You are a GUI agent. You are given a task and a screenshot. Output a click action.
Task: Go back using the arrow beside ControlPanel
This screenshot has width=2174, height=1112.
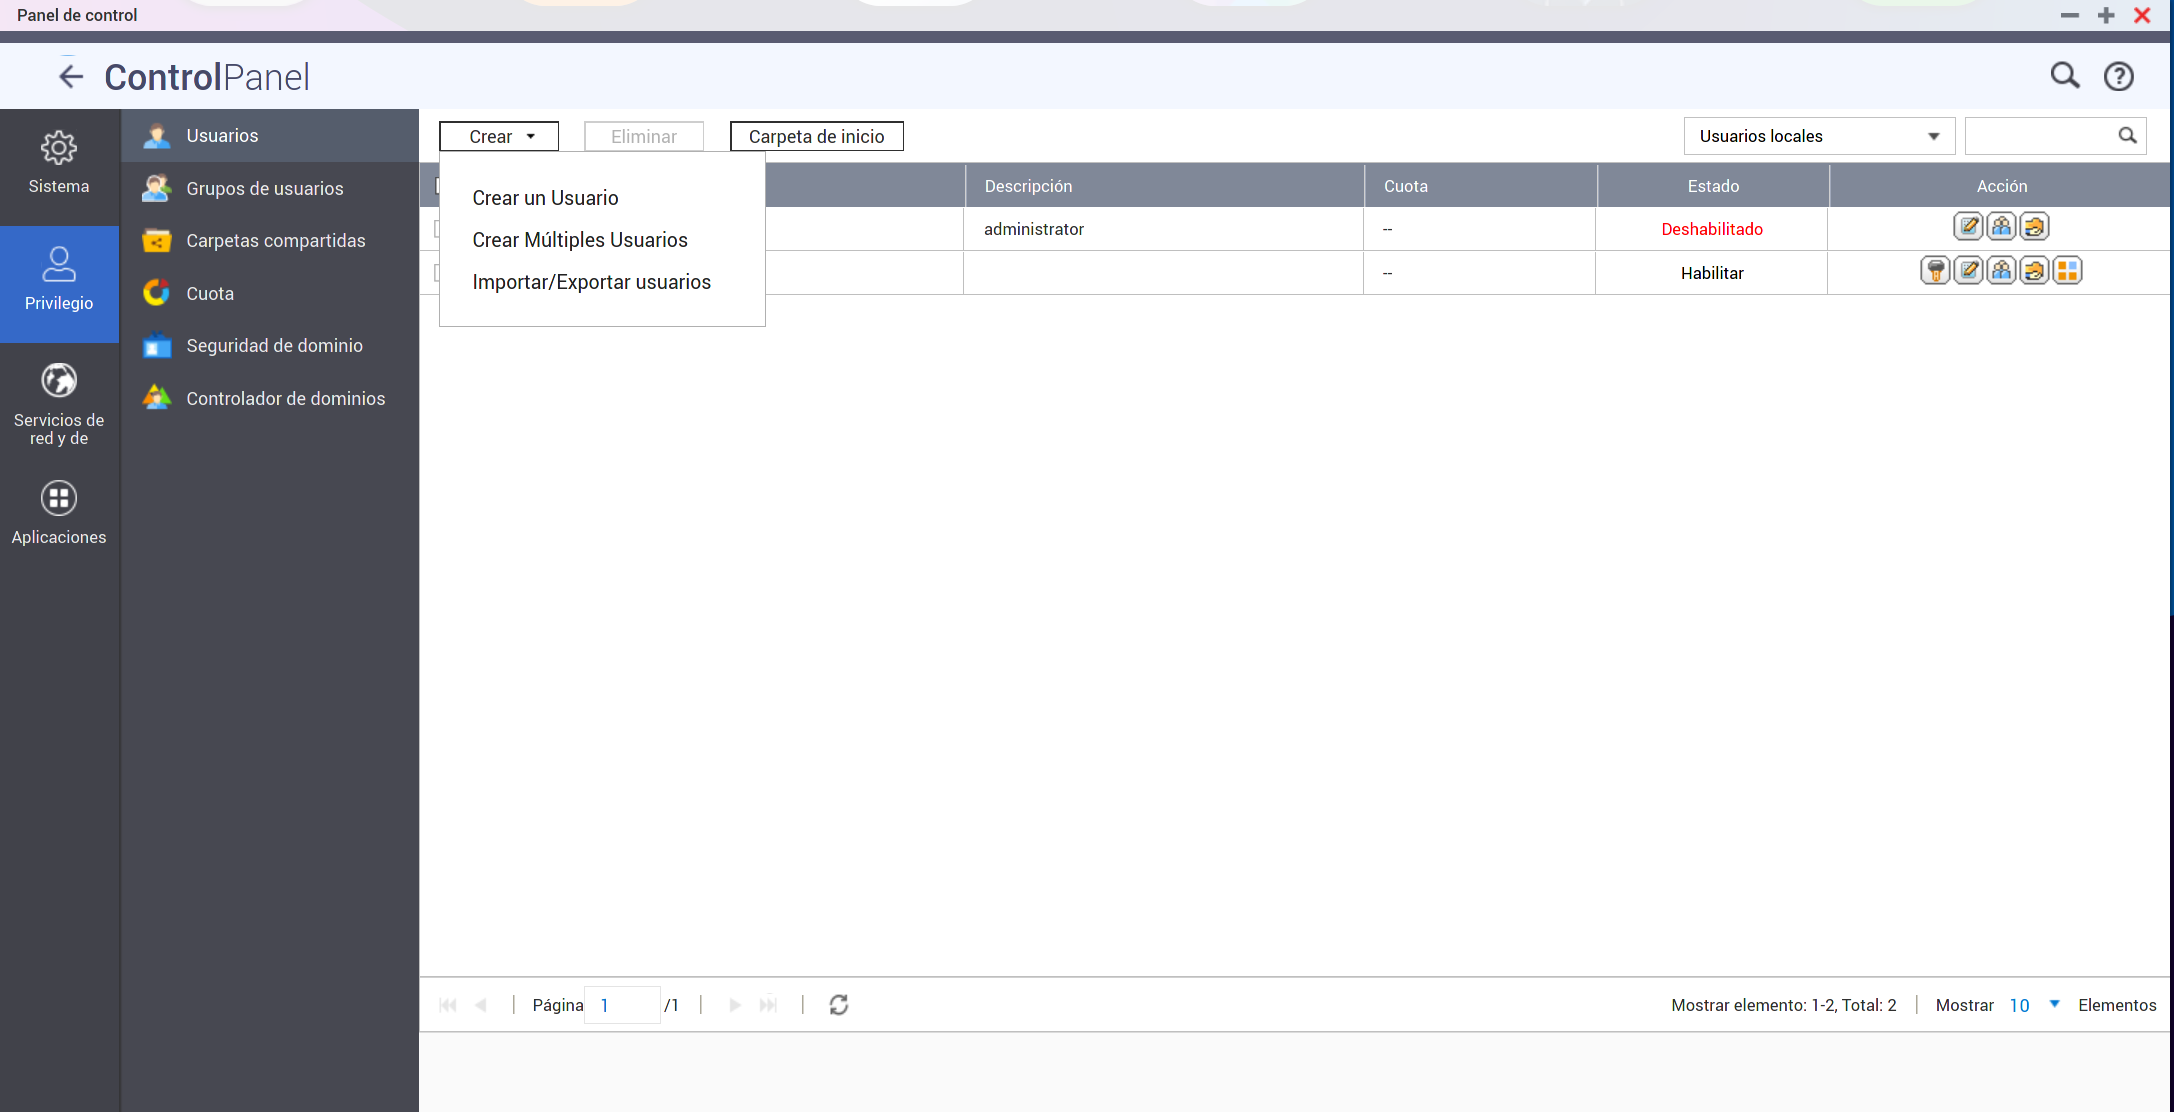tap(70, 77)
